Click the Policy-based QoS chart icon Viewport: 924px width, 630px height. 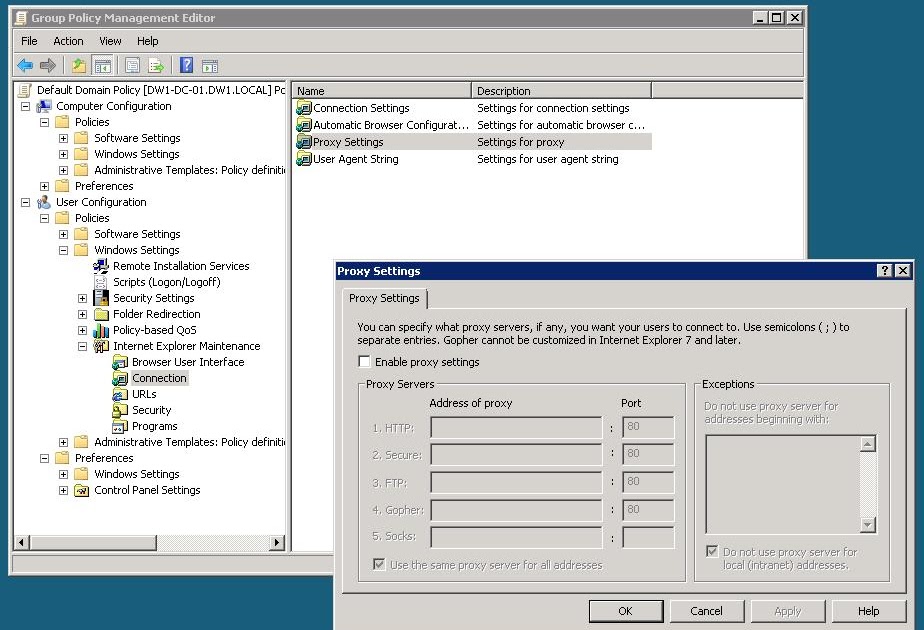101,330
